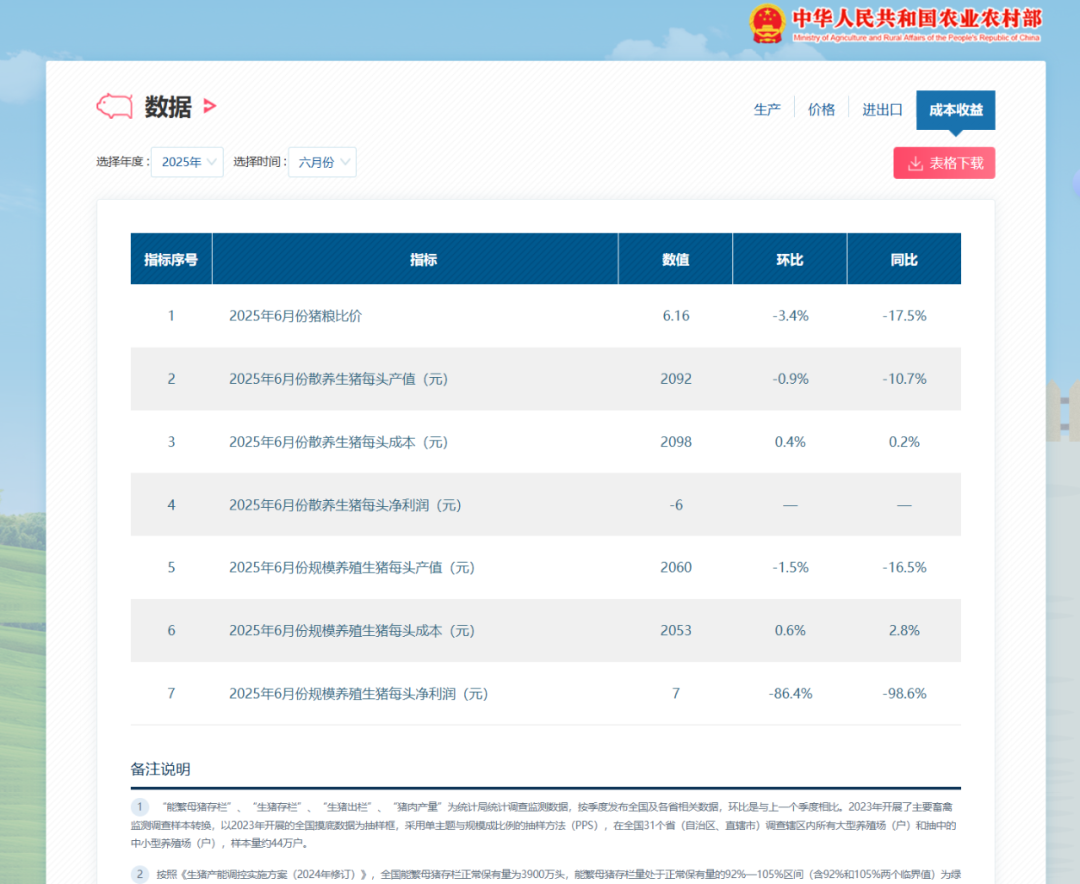Click the value 2092
The width and height of the screenshot is (1080, 884).
click(676, 379)
